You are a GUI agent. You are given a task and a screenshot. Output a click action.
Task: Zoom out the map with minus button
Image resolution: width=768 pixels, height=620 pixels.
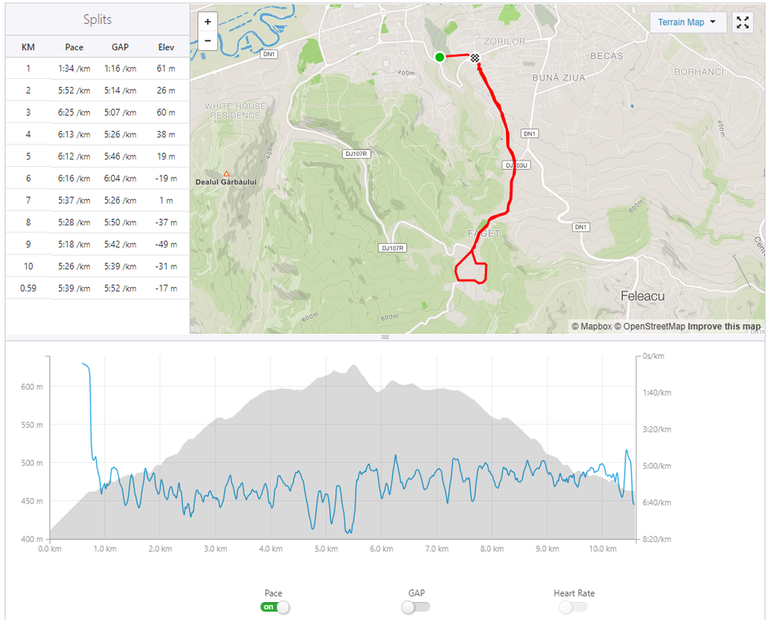208,41
